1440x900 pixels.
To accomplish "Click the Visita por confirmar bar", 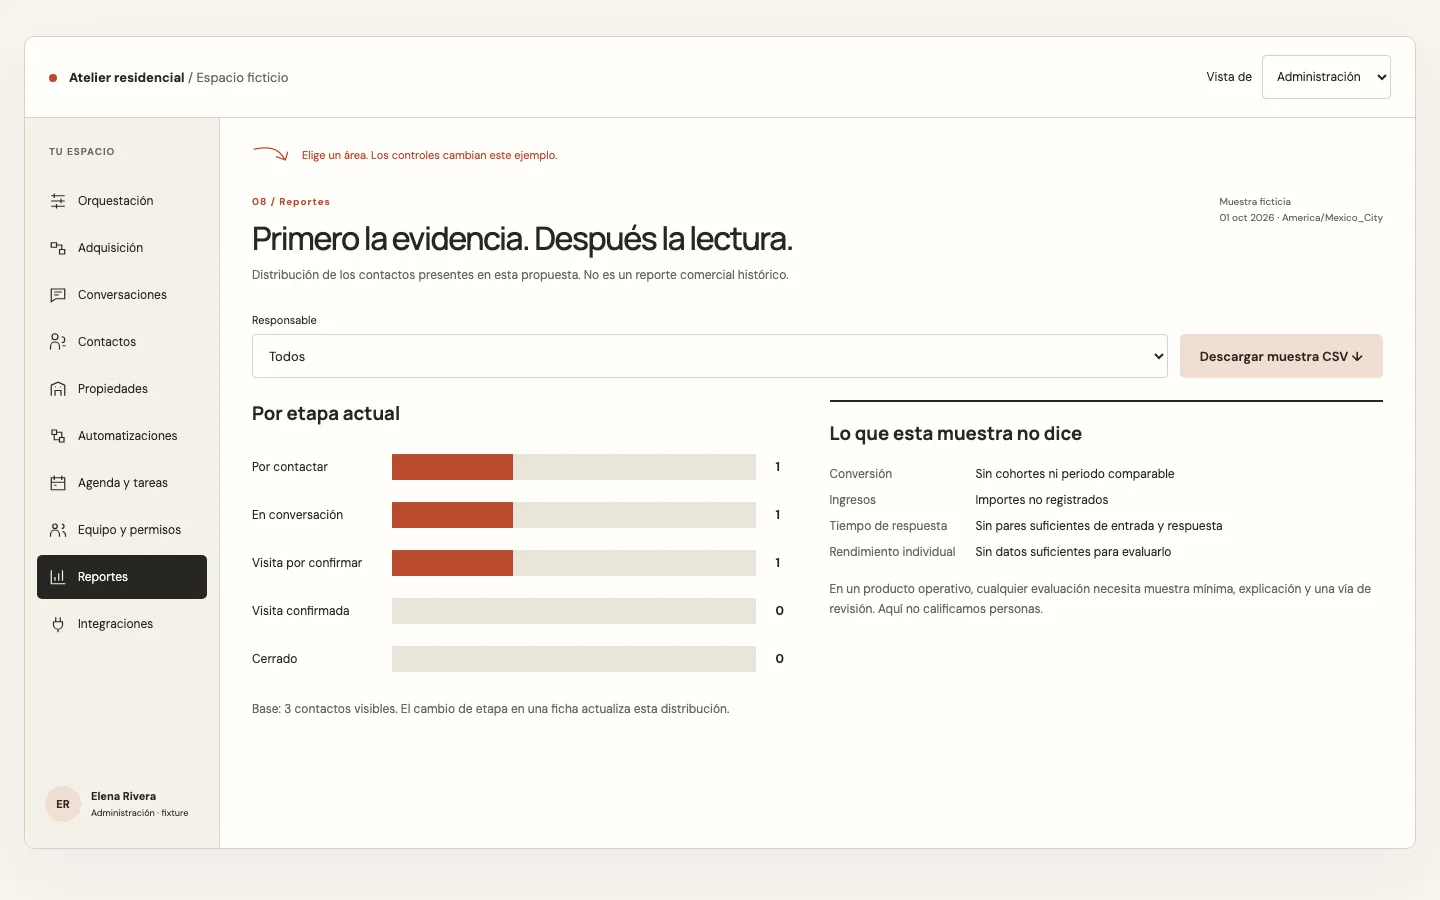I will click(x=574, y=563).
